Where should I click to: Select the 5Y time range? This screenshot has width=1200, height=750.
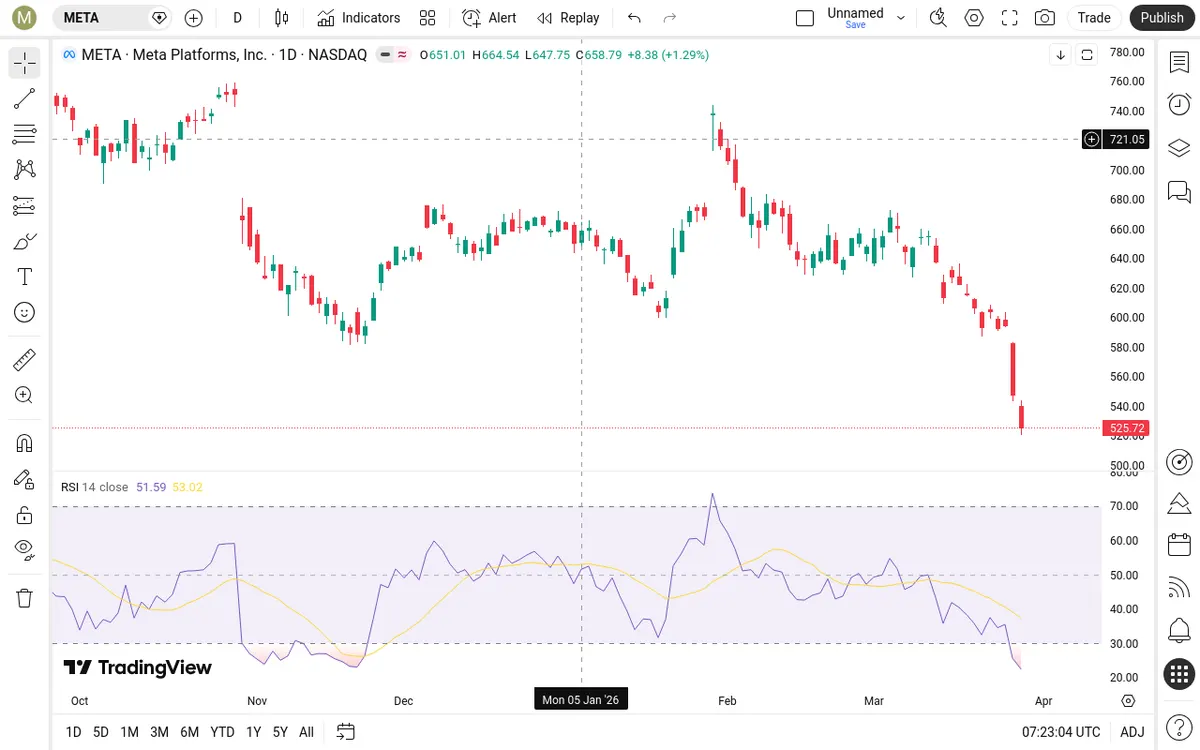280,732
